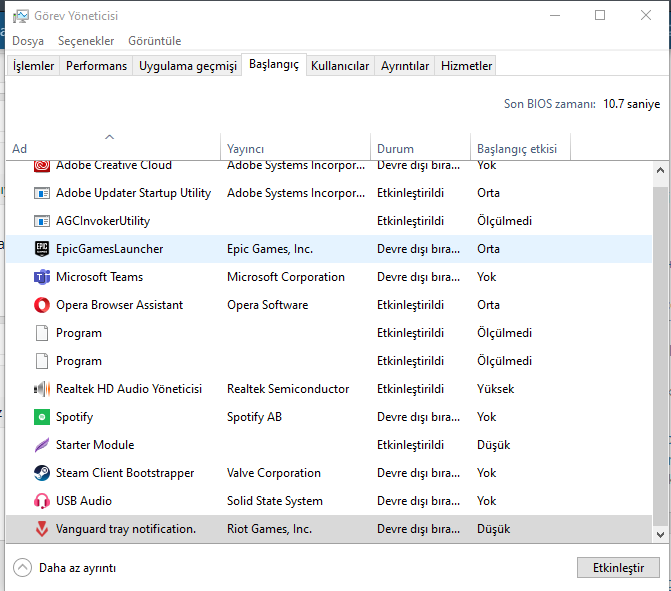This screenshot has height=591, width=671.
Task: Select the AGCInvokerUtility row name
Action: 103,221
